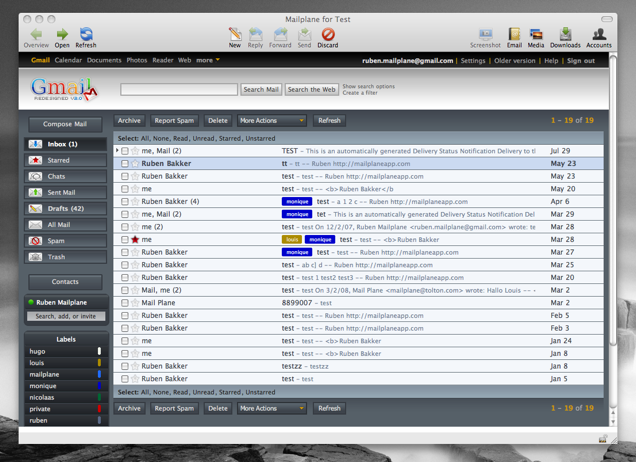Click the Open green arrow icon
This screenshot has height=462, width=636.
click(62, 34)
